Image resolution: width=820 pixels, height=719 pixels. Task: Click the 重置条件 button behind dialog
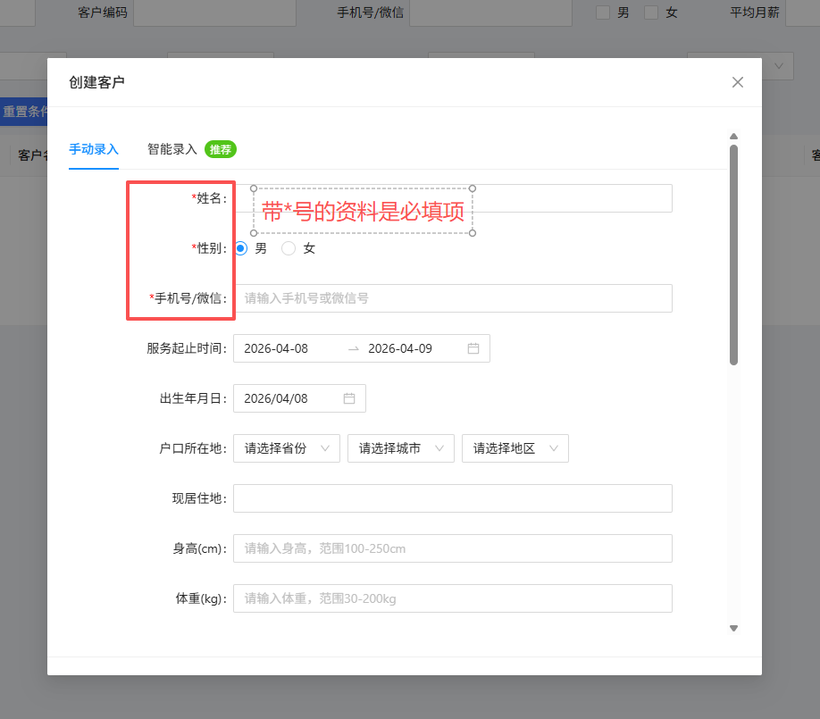23,112
